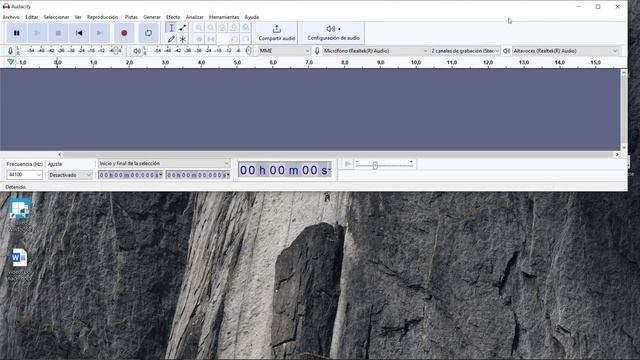Click the Zoom Out magnifier icon

pyautogui.click(x=211, y=28)
